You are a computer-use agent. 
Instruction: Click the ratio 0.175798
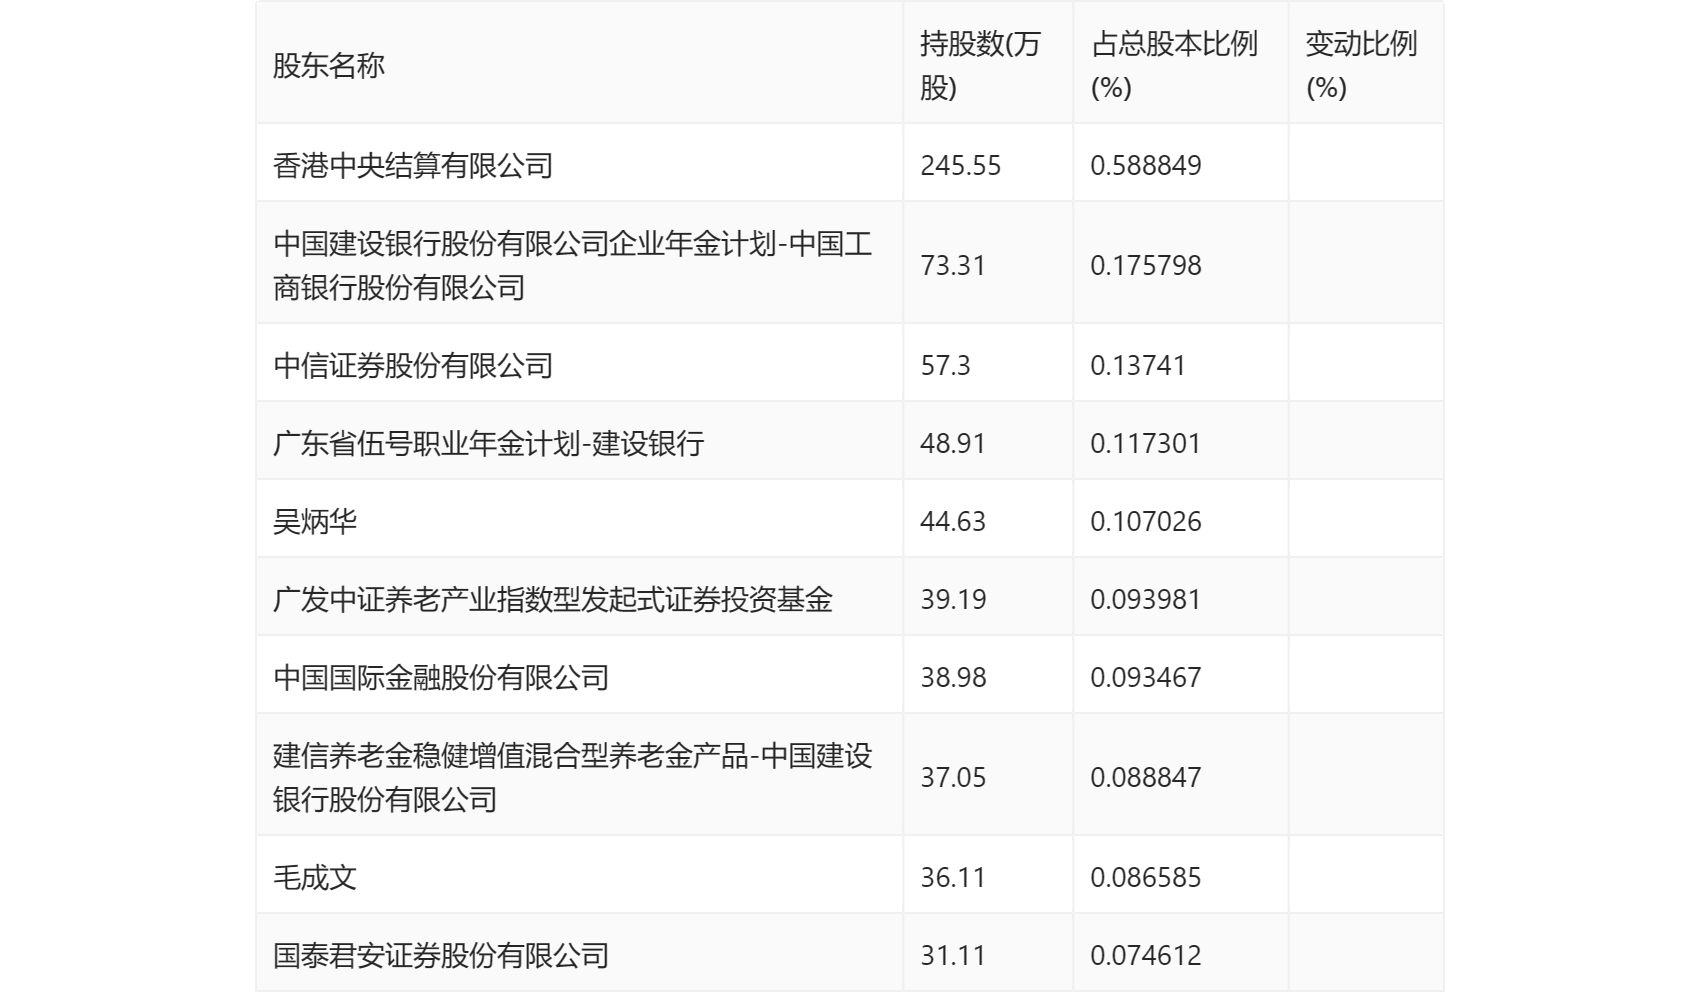point(1146,265)
